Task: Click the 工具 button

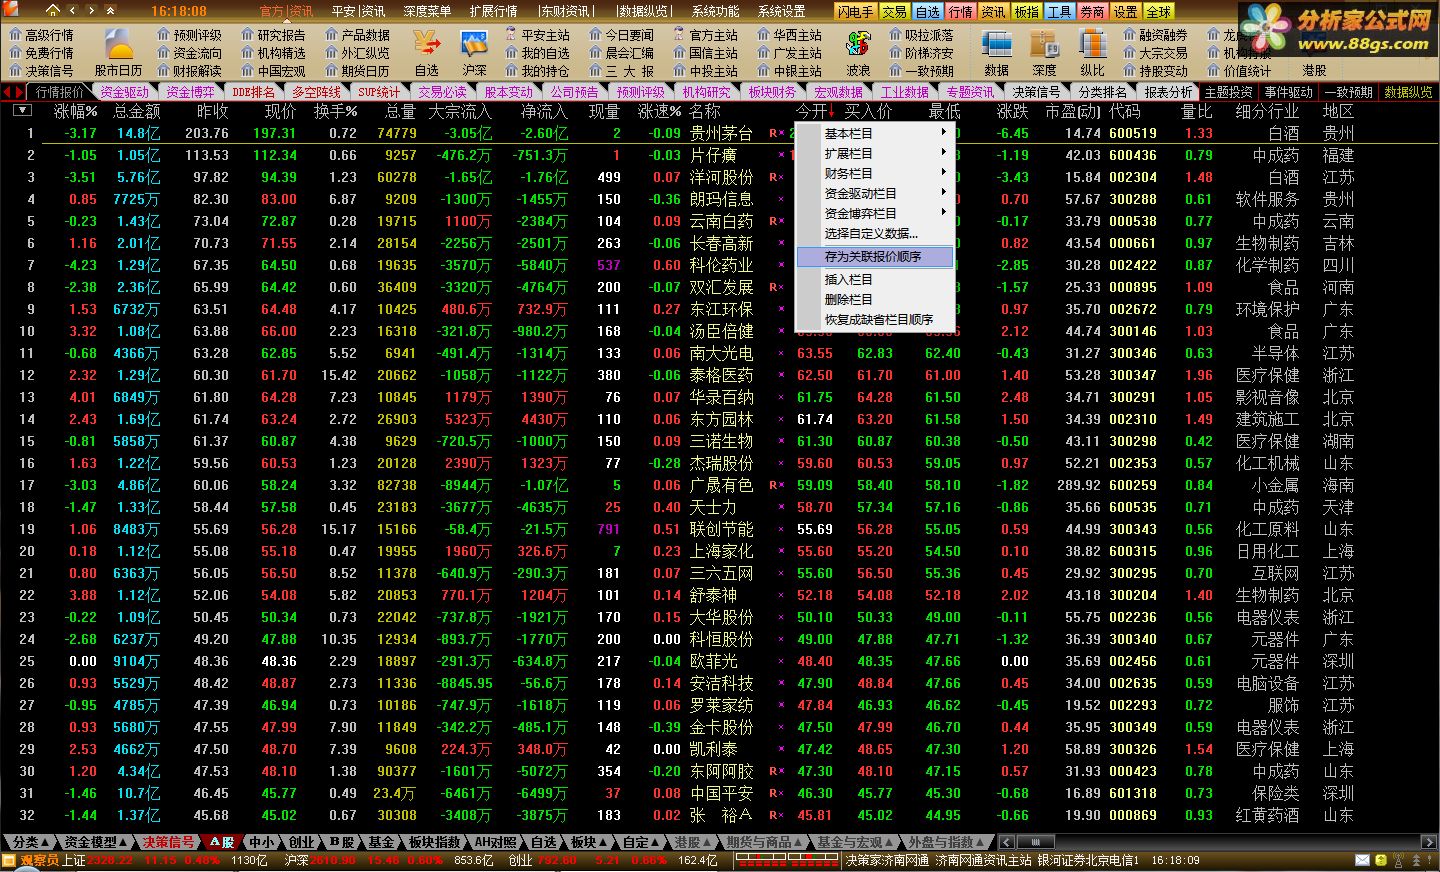Action: point(1059,11)
